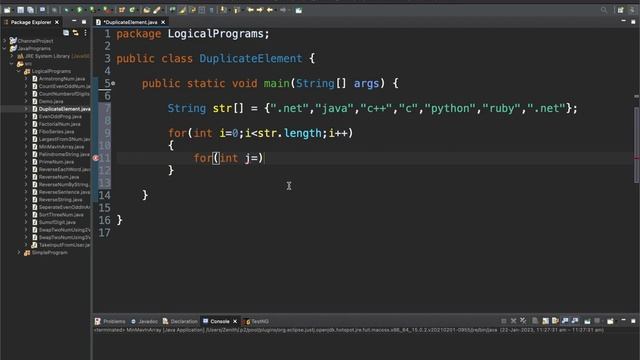Click the Run (green play) toolbar icon
640x360 pixels.
pyautogui.click(x=80, y=10)
